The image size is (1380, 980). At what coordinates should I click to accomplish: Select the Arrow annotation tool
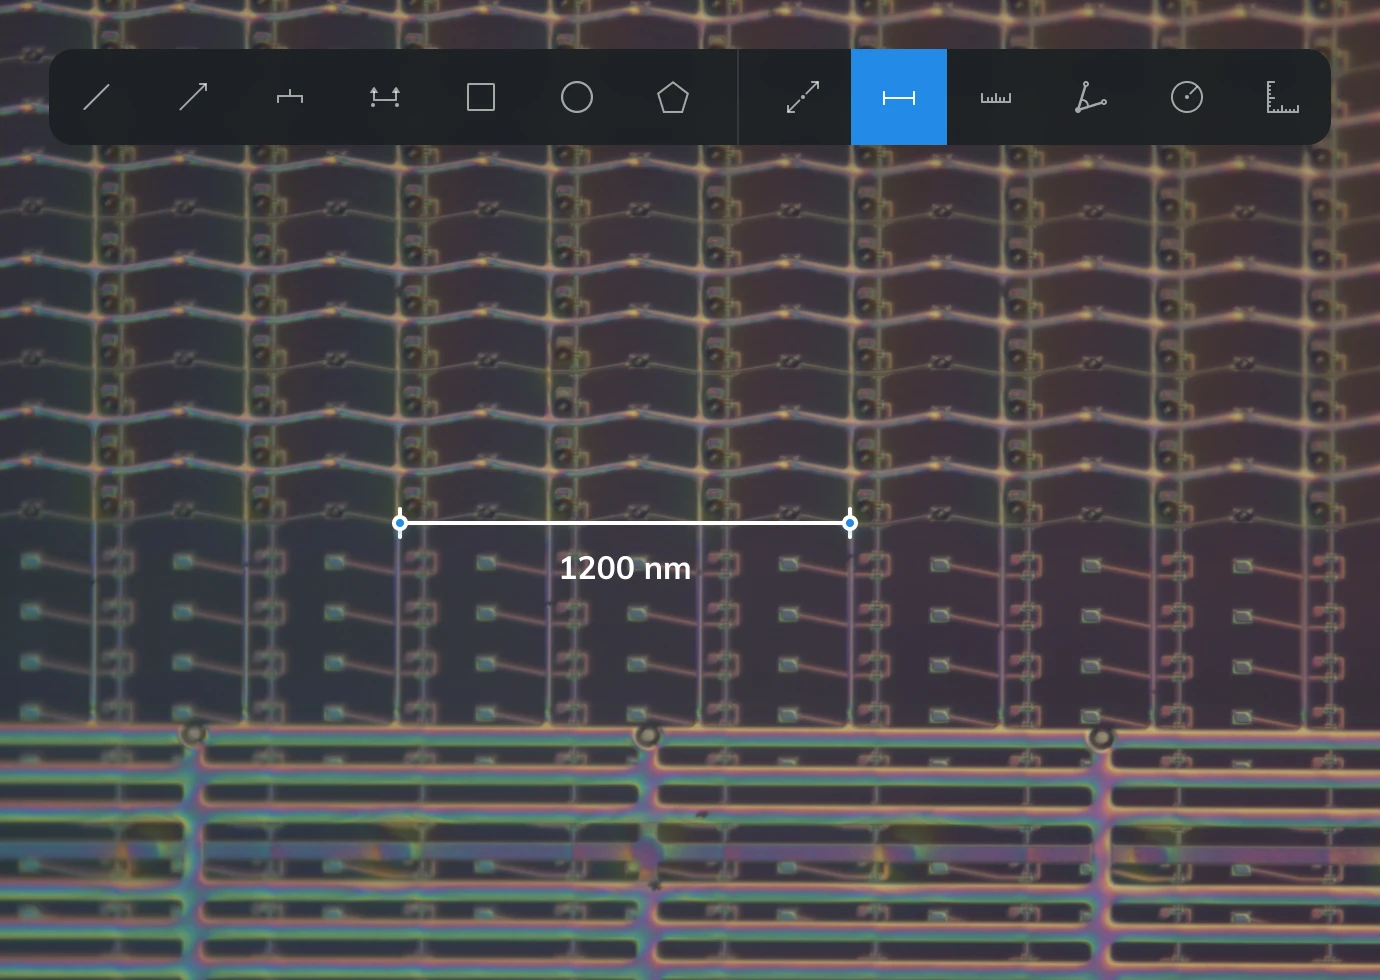tap(193, 97)
